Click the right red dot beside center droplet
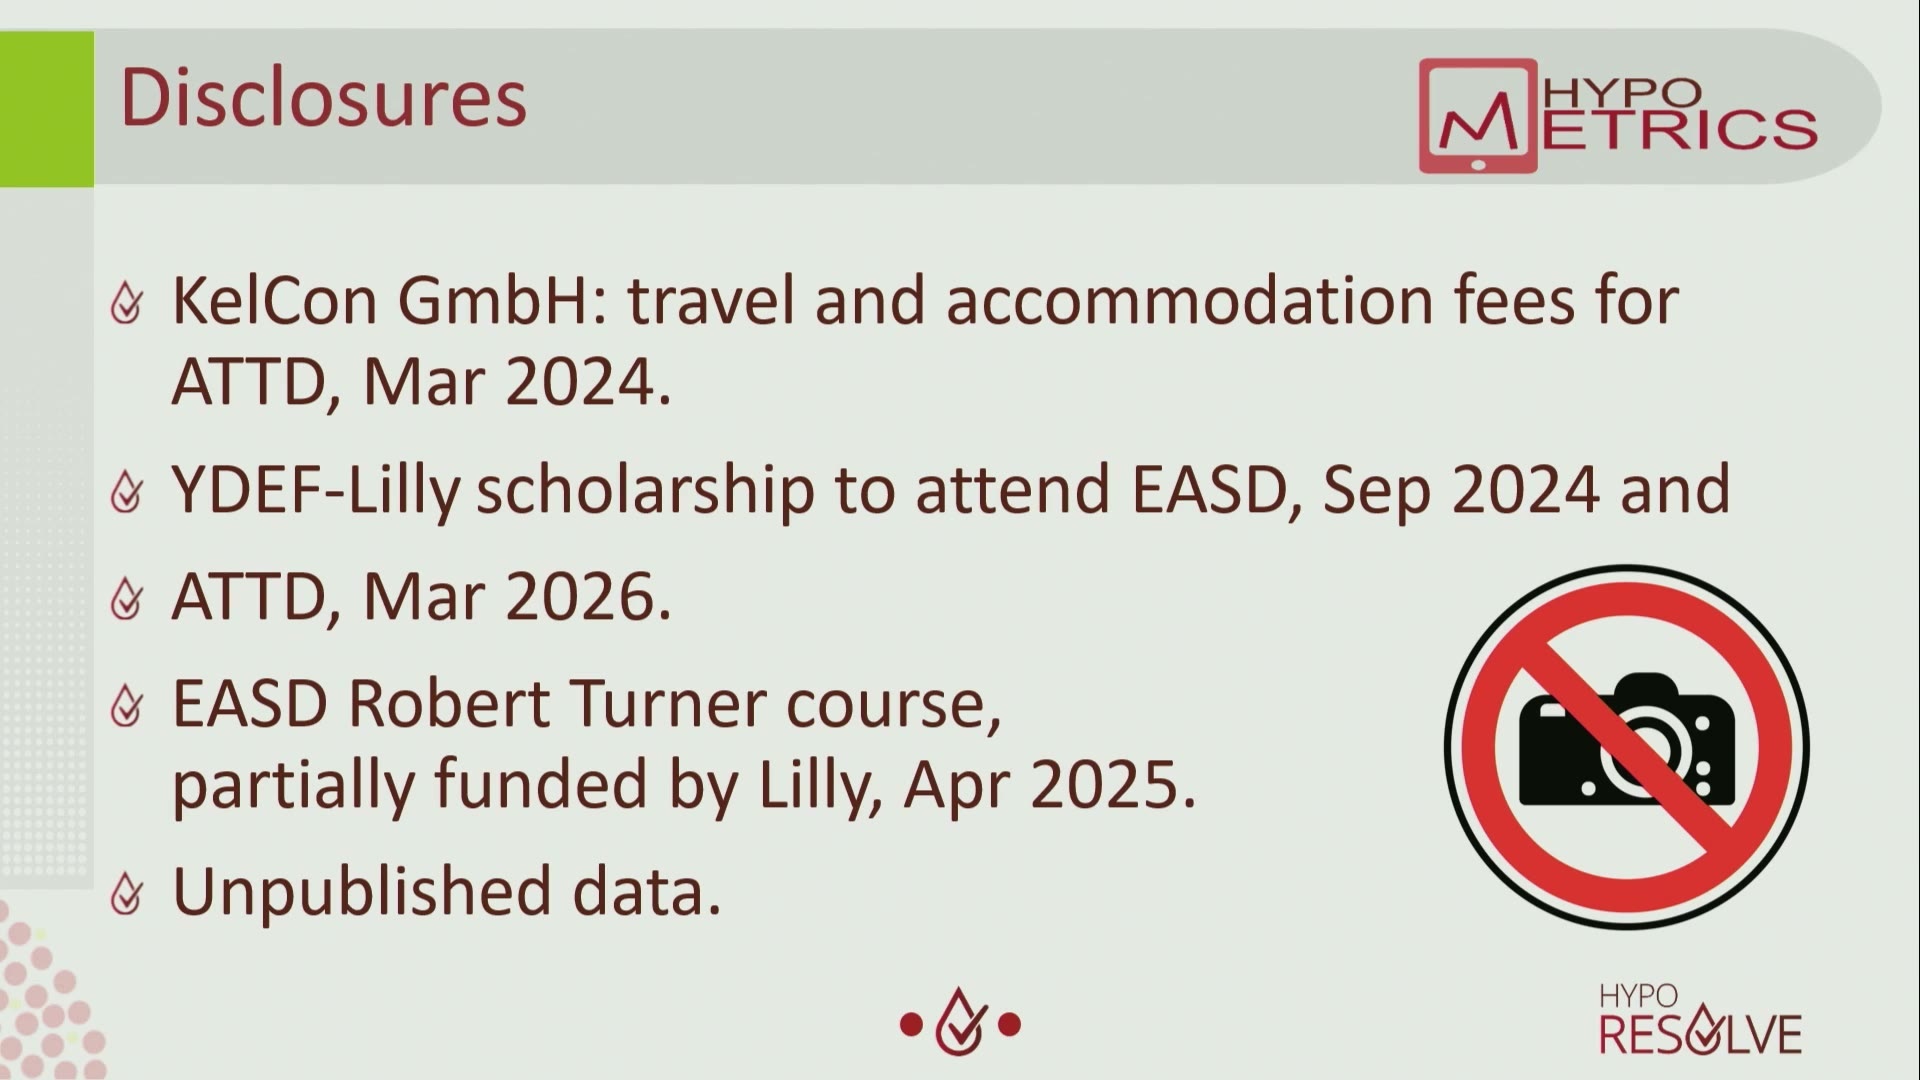The image size is (1920, 1080). [x=1010, y=1025]
